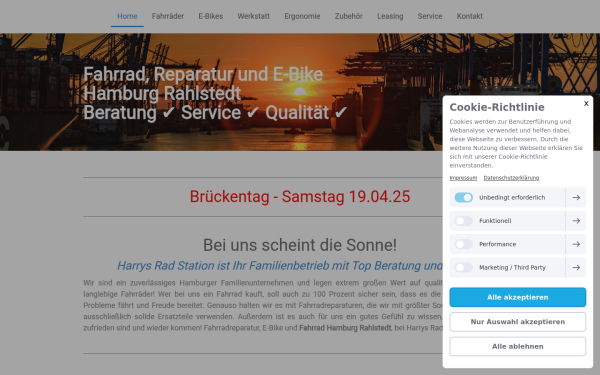This screenshot has width=600, height=375.
Task: Enable the Performance cookie switch
Action: coord(463,244)
